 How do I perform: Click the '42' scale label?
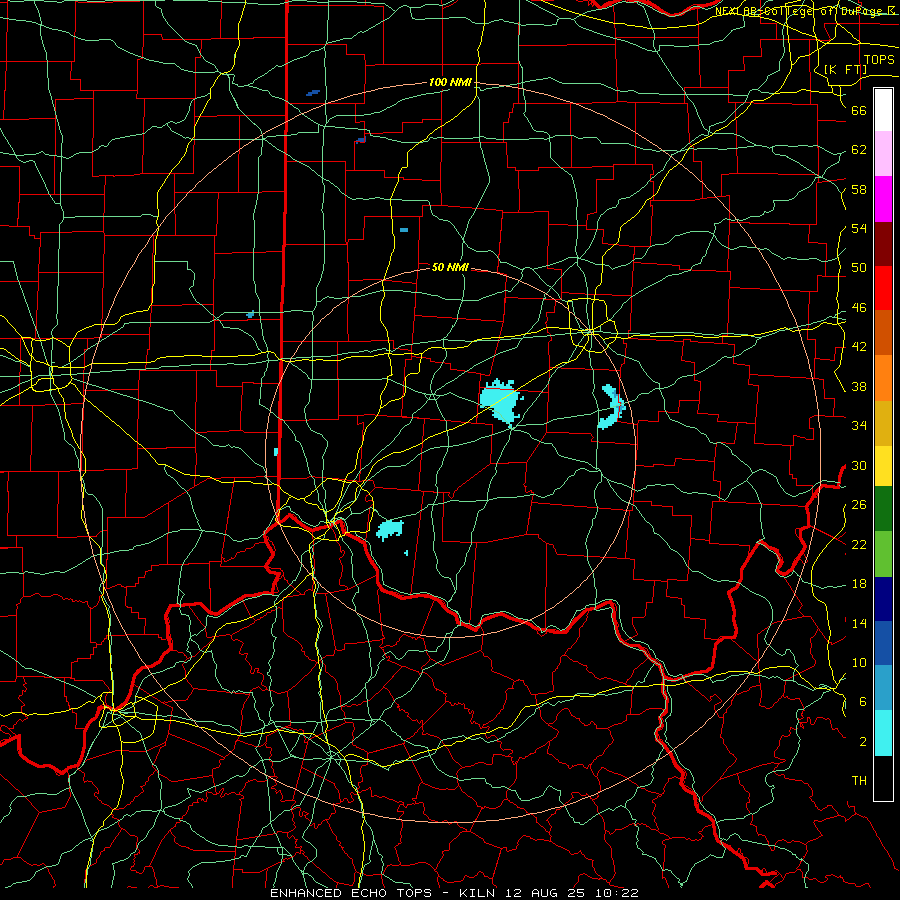coord(859,347)
